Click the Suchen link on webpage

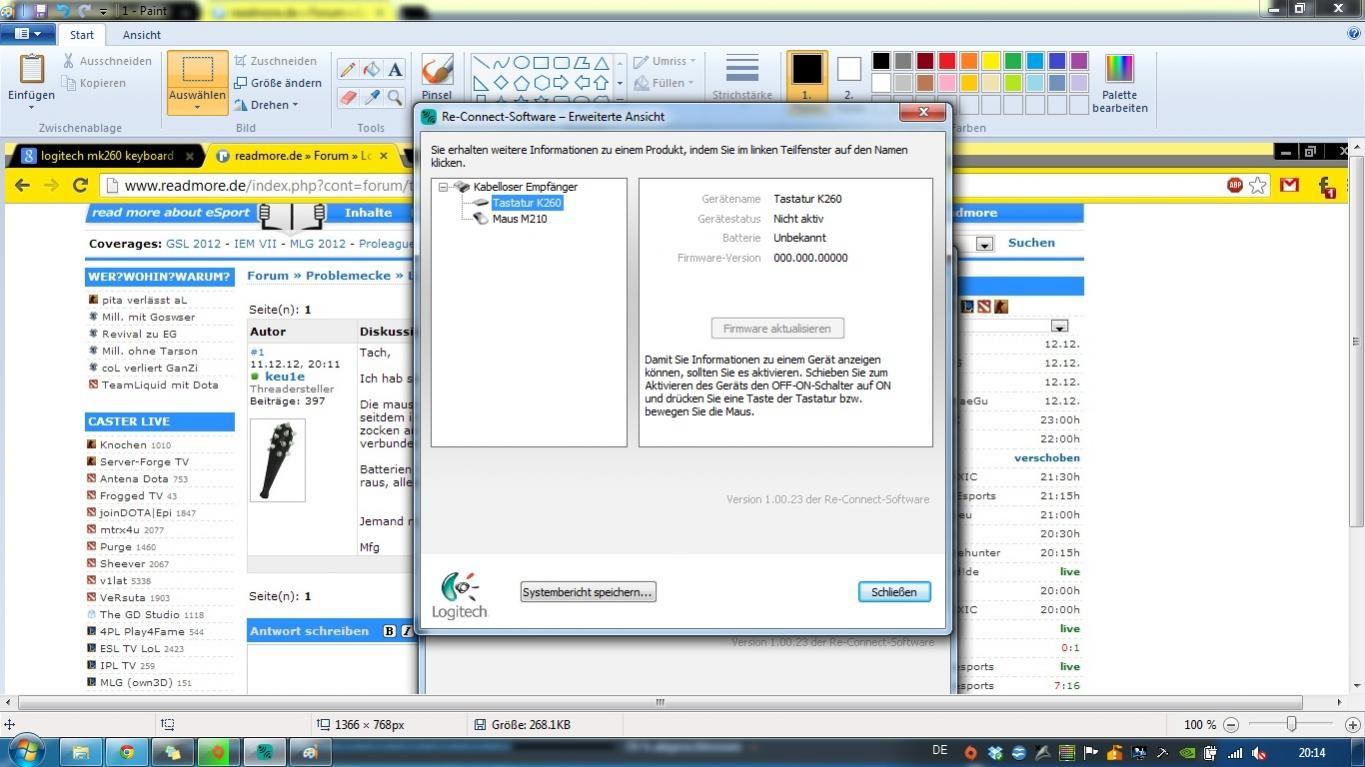click(1031, 243)
